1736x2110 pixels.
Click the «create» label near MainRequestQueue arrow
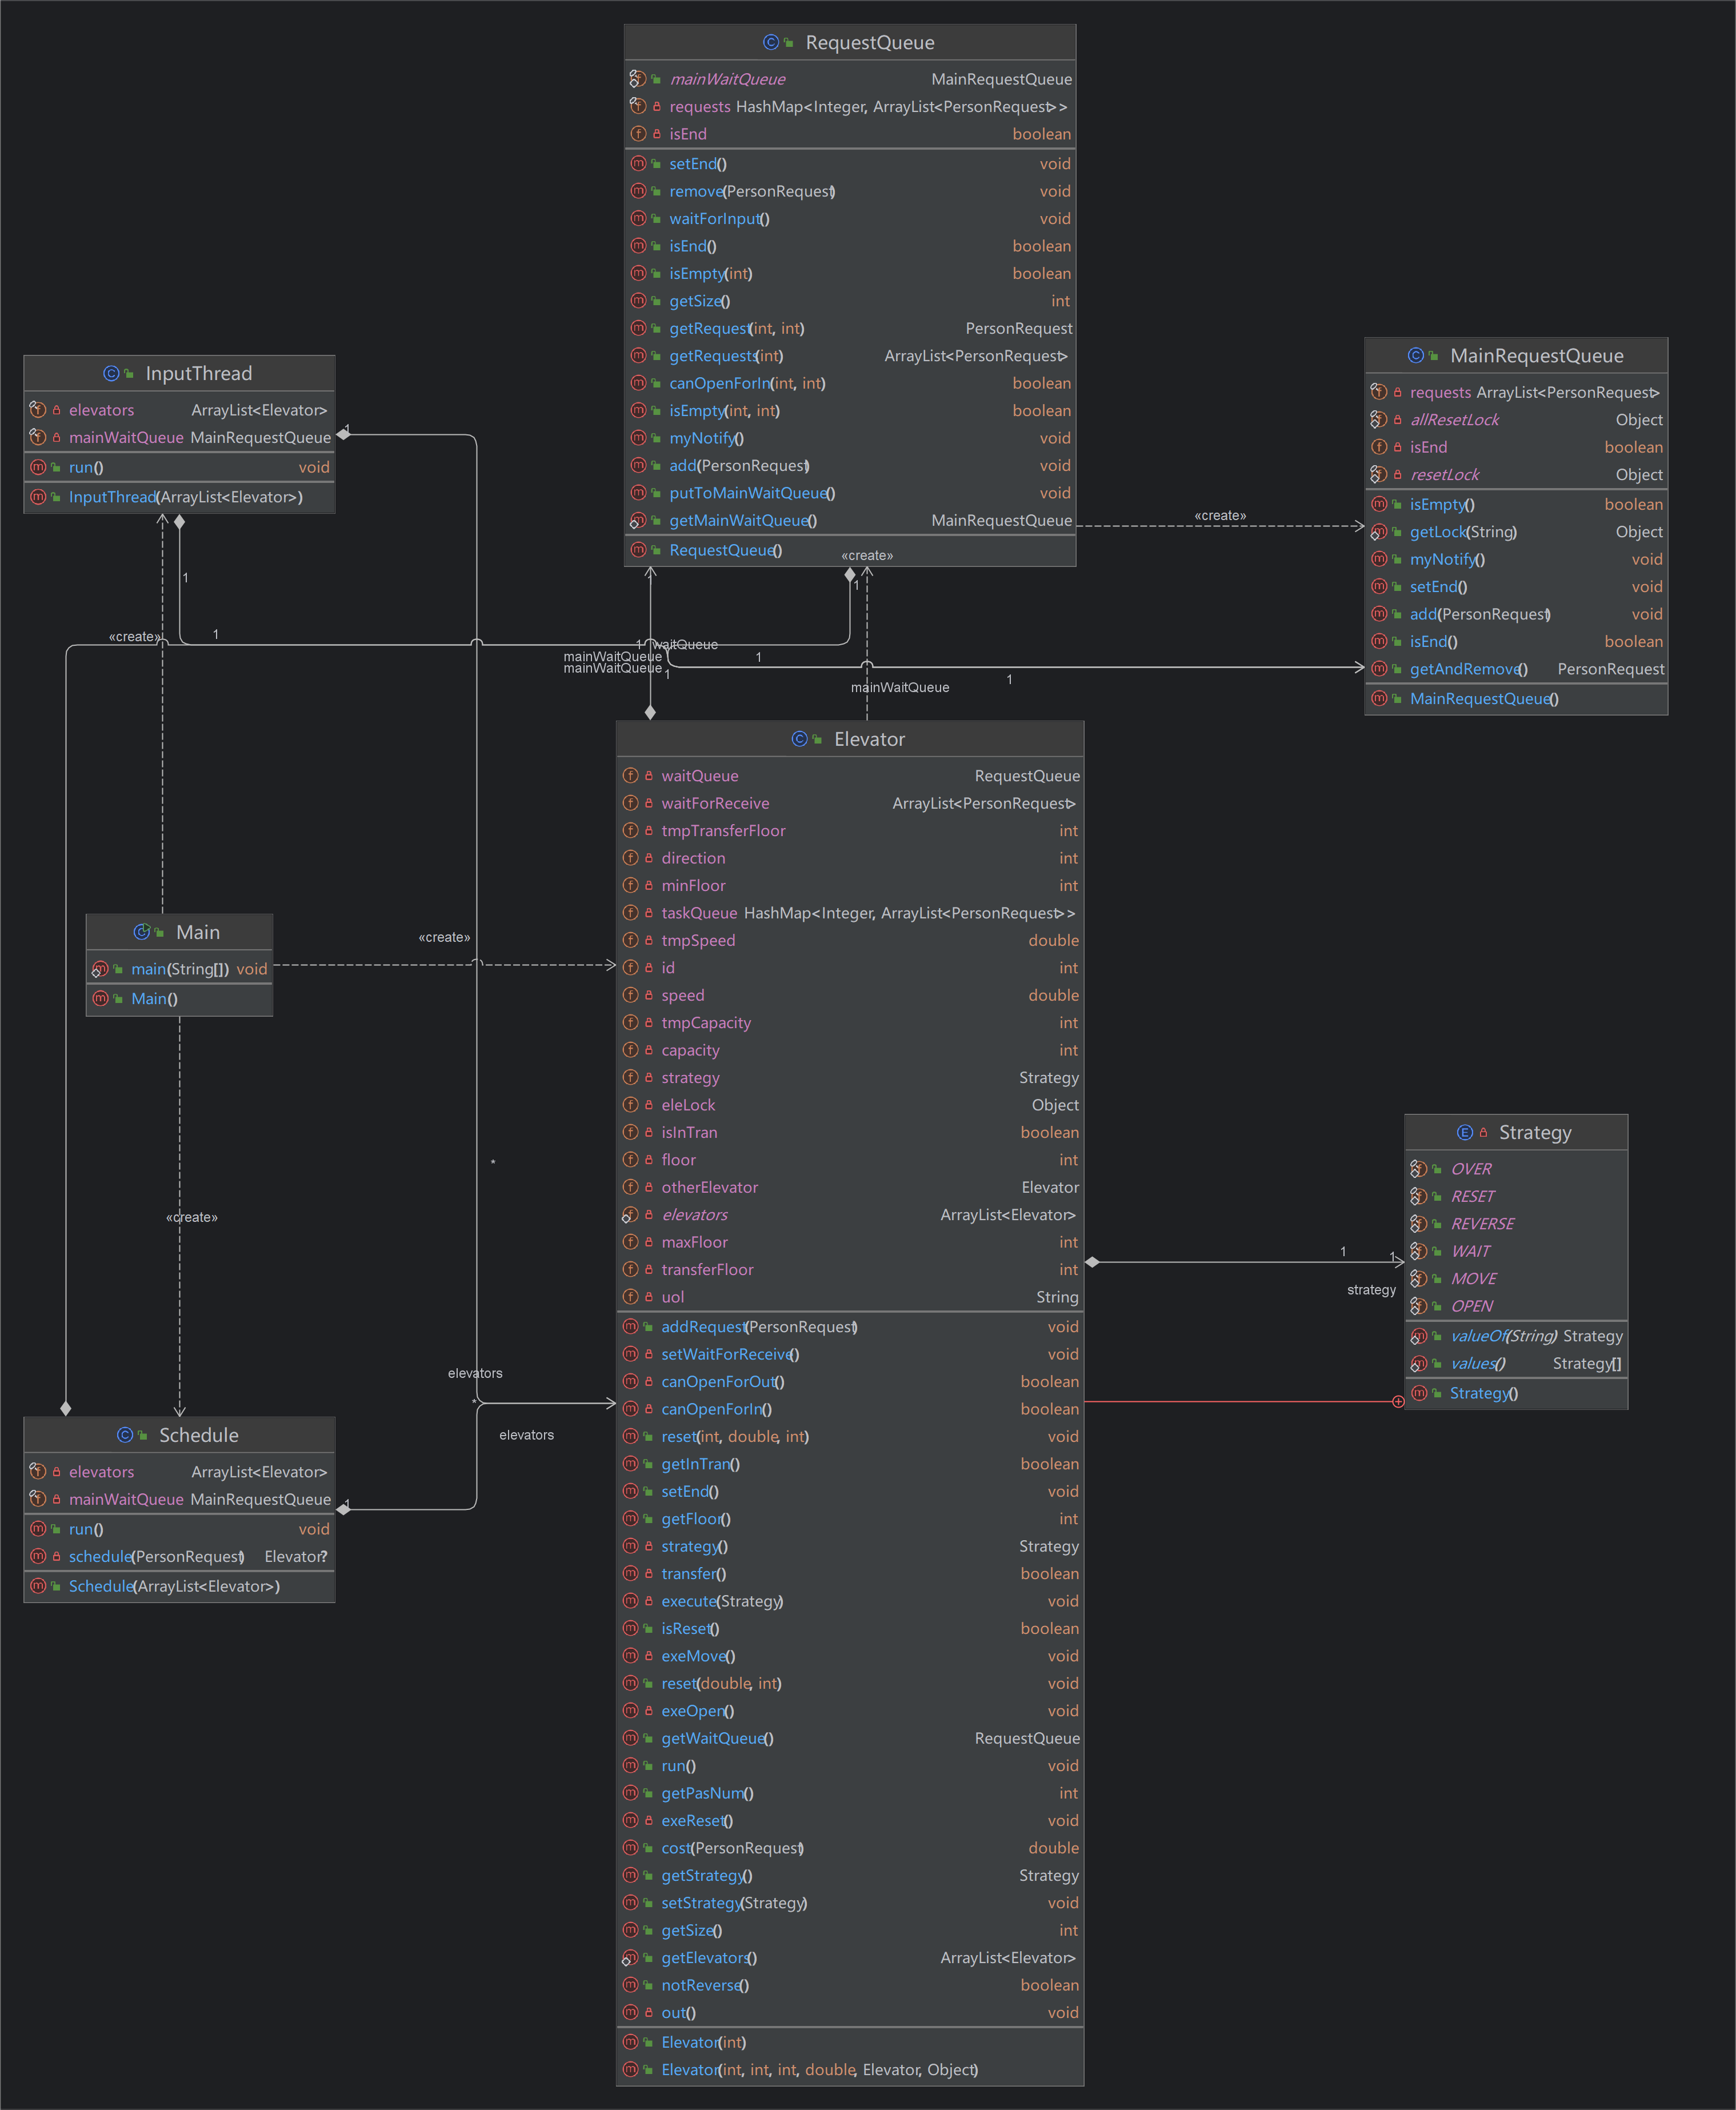(1220, 516)
